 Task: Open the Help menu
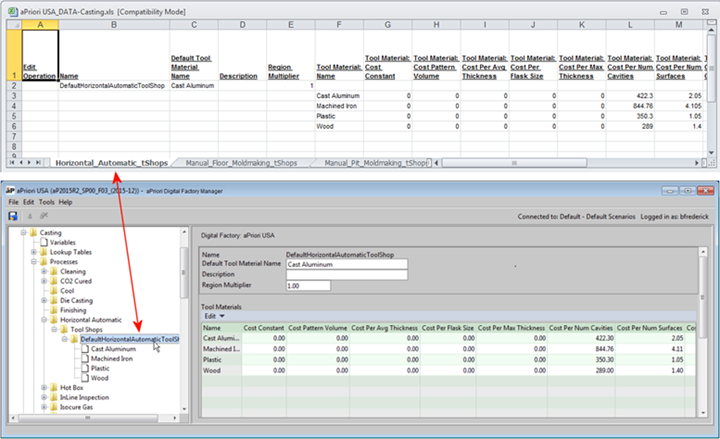[65, 202]
